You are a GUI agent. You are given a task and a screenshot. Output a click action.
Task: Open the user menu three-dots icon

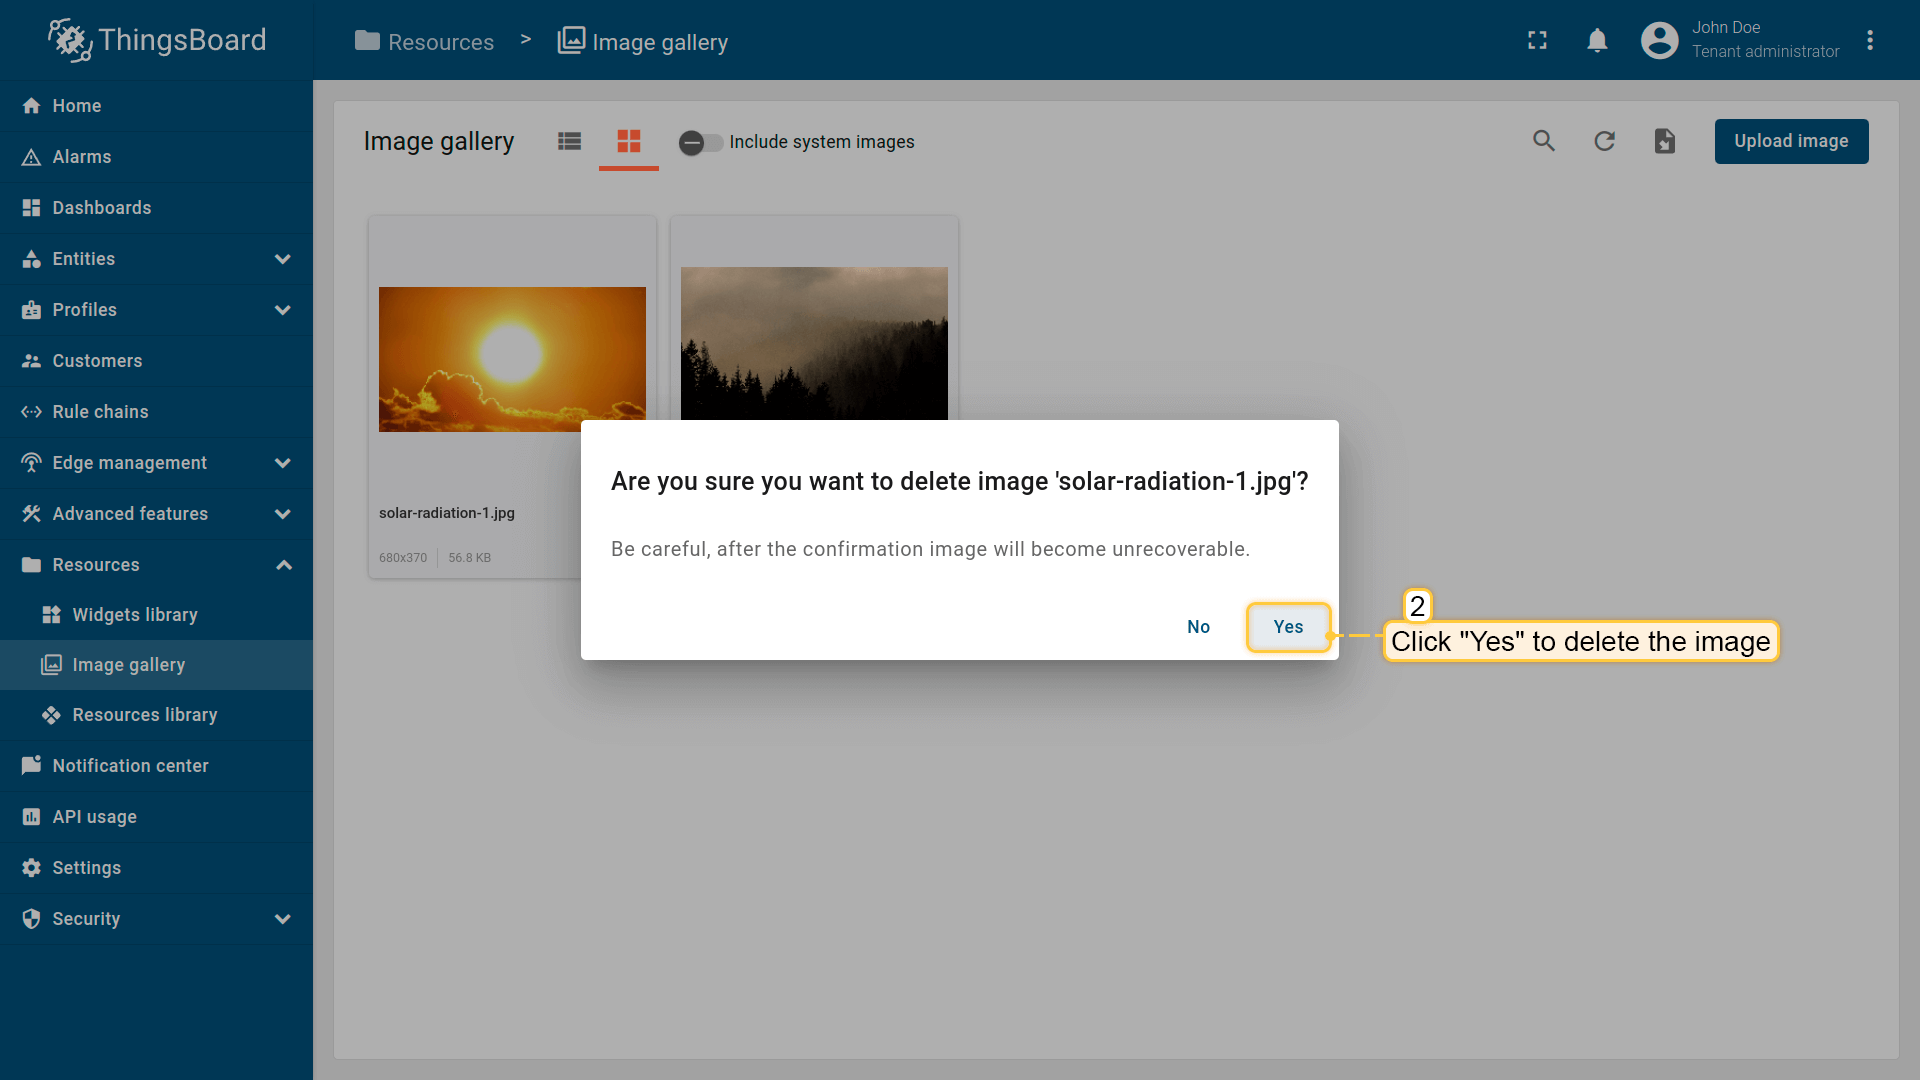click(x=1870, y=40)
